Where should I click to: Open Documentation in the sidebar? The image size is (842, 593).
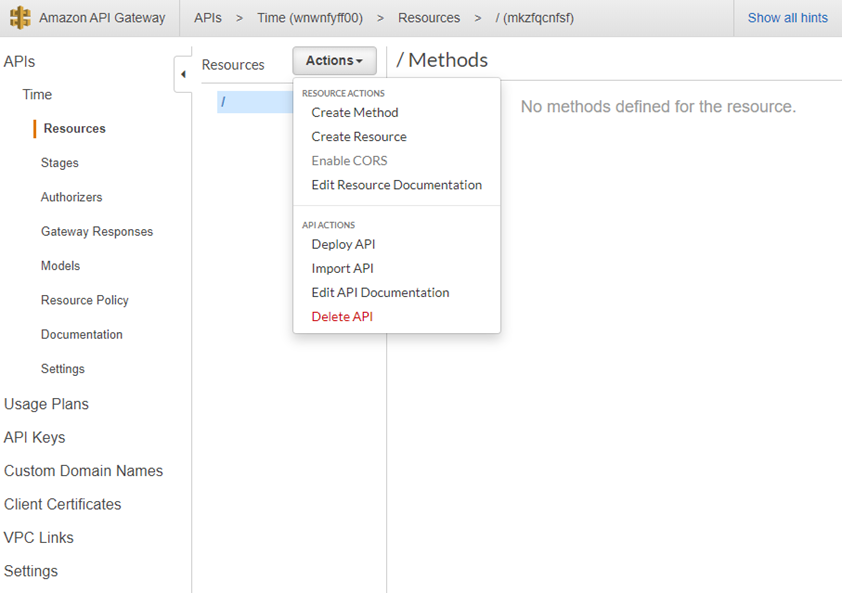click(82, 335)
